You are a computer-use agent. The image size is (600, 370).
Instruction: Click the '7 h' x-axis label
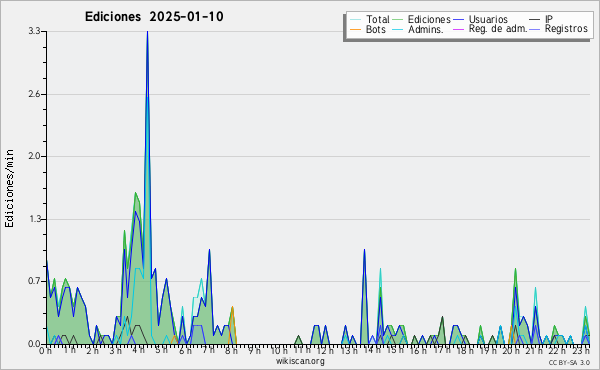click(x=209, y=350)
